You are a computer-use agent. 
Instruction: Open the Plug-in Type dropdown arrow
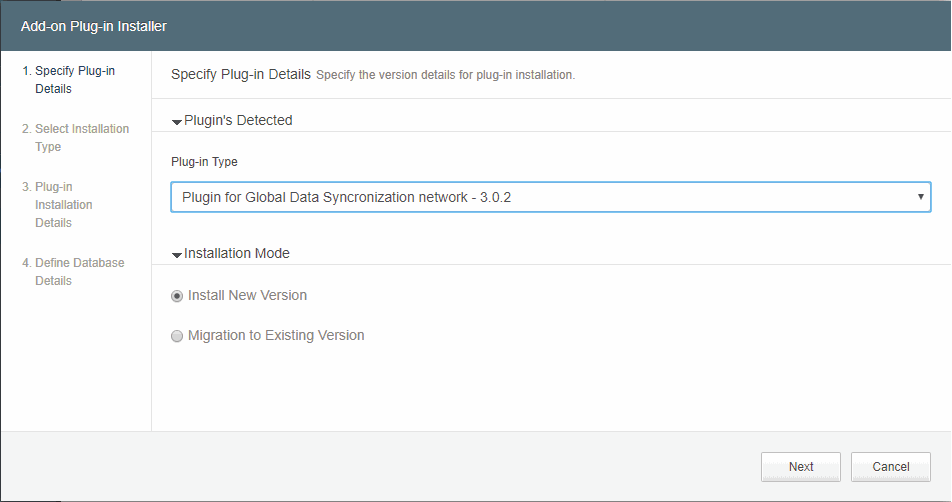[x=920, y=197]
